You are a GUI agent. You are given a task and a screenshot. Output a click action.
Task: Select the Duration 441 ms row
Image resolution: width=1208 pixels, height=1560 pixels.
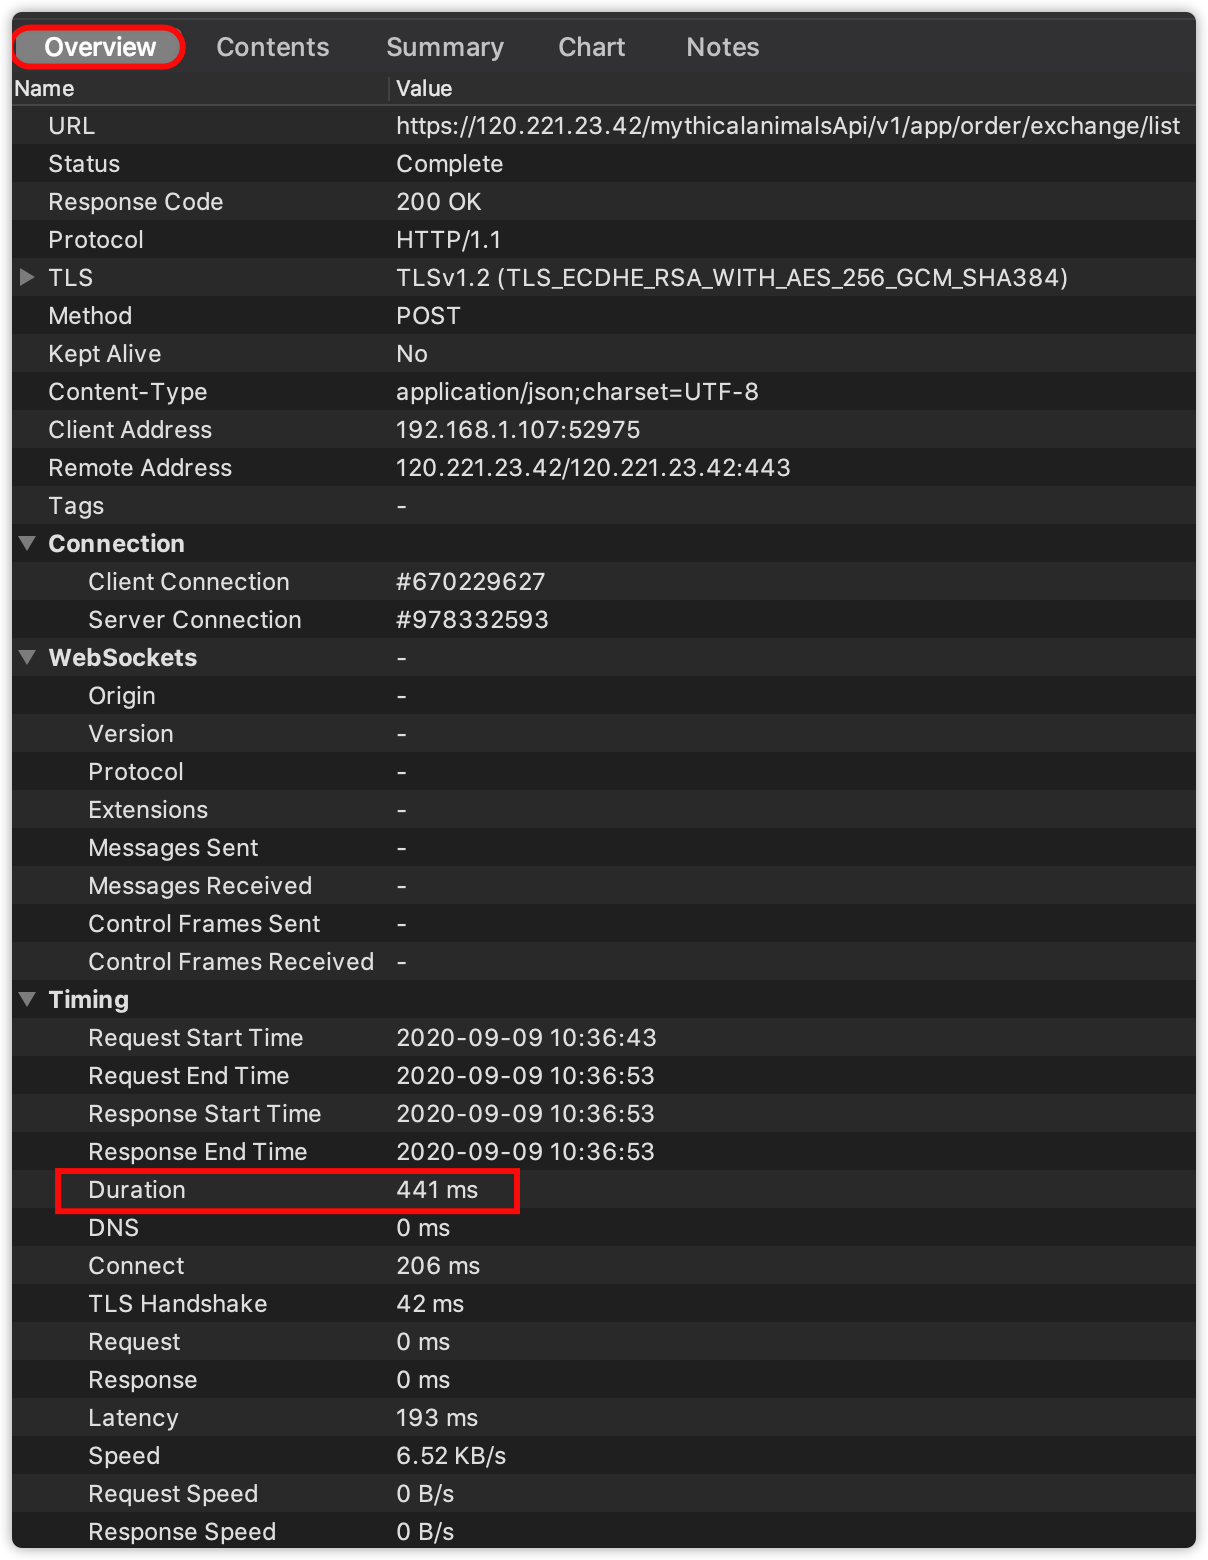pyautogui.click(x=287, y=1190)
